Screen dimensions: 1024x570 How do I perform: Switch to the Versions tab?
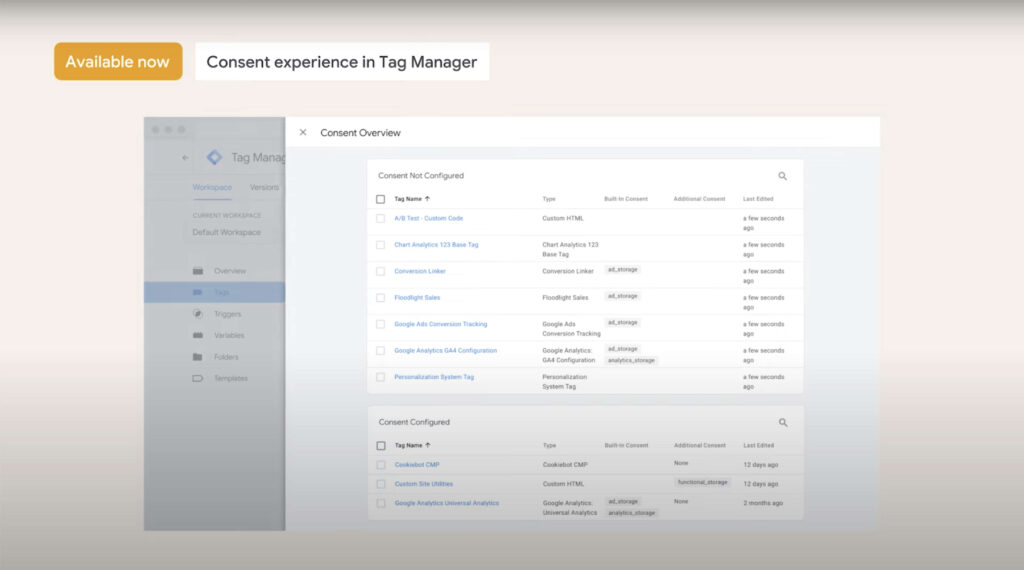[x=264, y=187]
